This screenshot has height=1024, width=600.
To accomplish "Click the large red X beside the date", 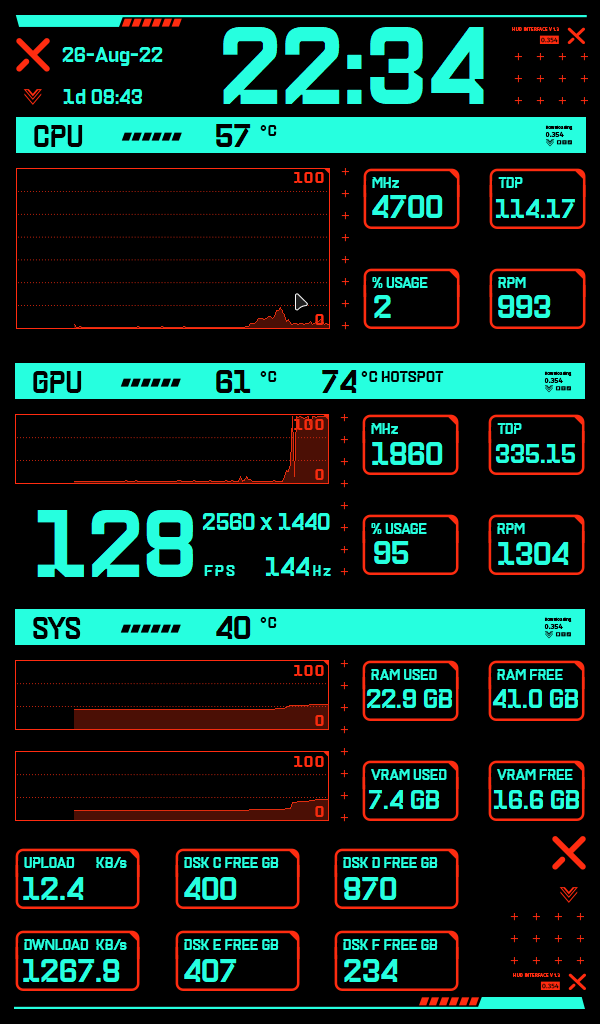I will coord(33,54).
